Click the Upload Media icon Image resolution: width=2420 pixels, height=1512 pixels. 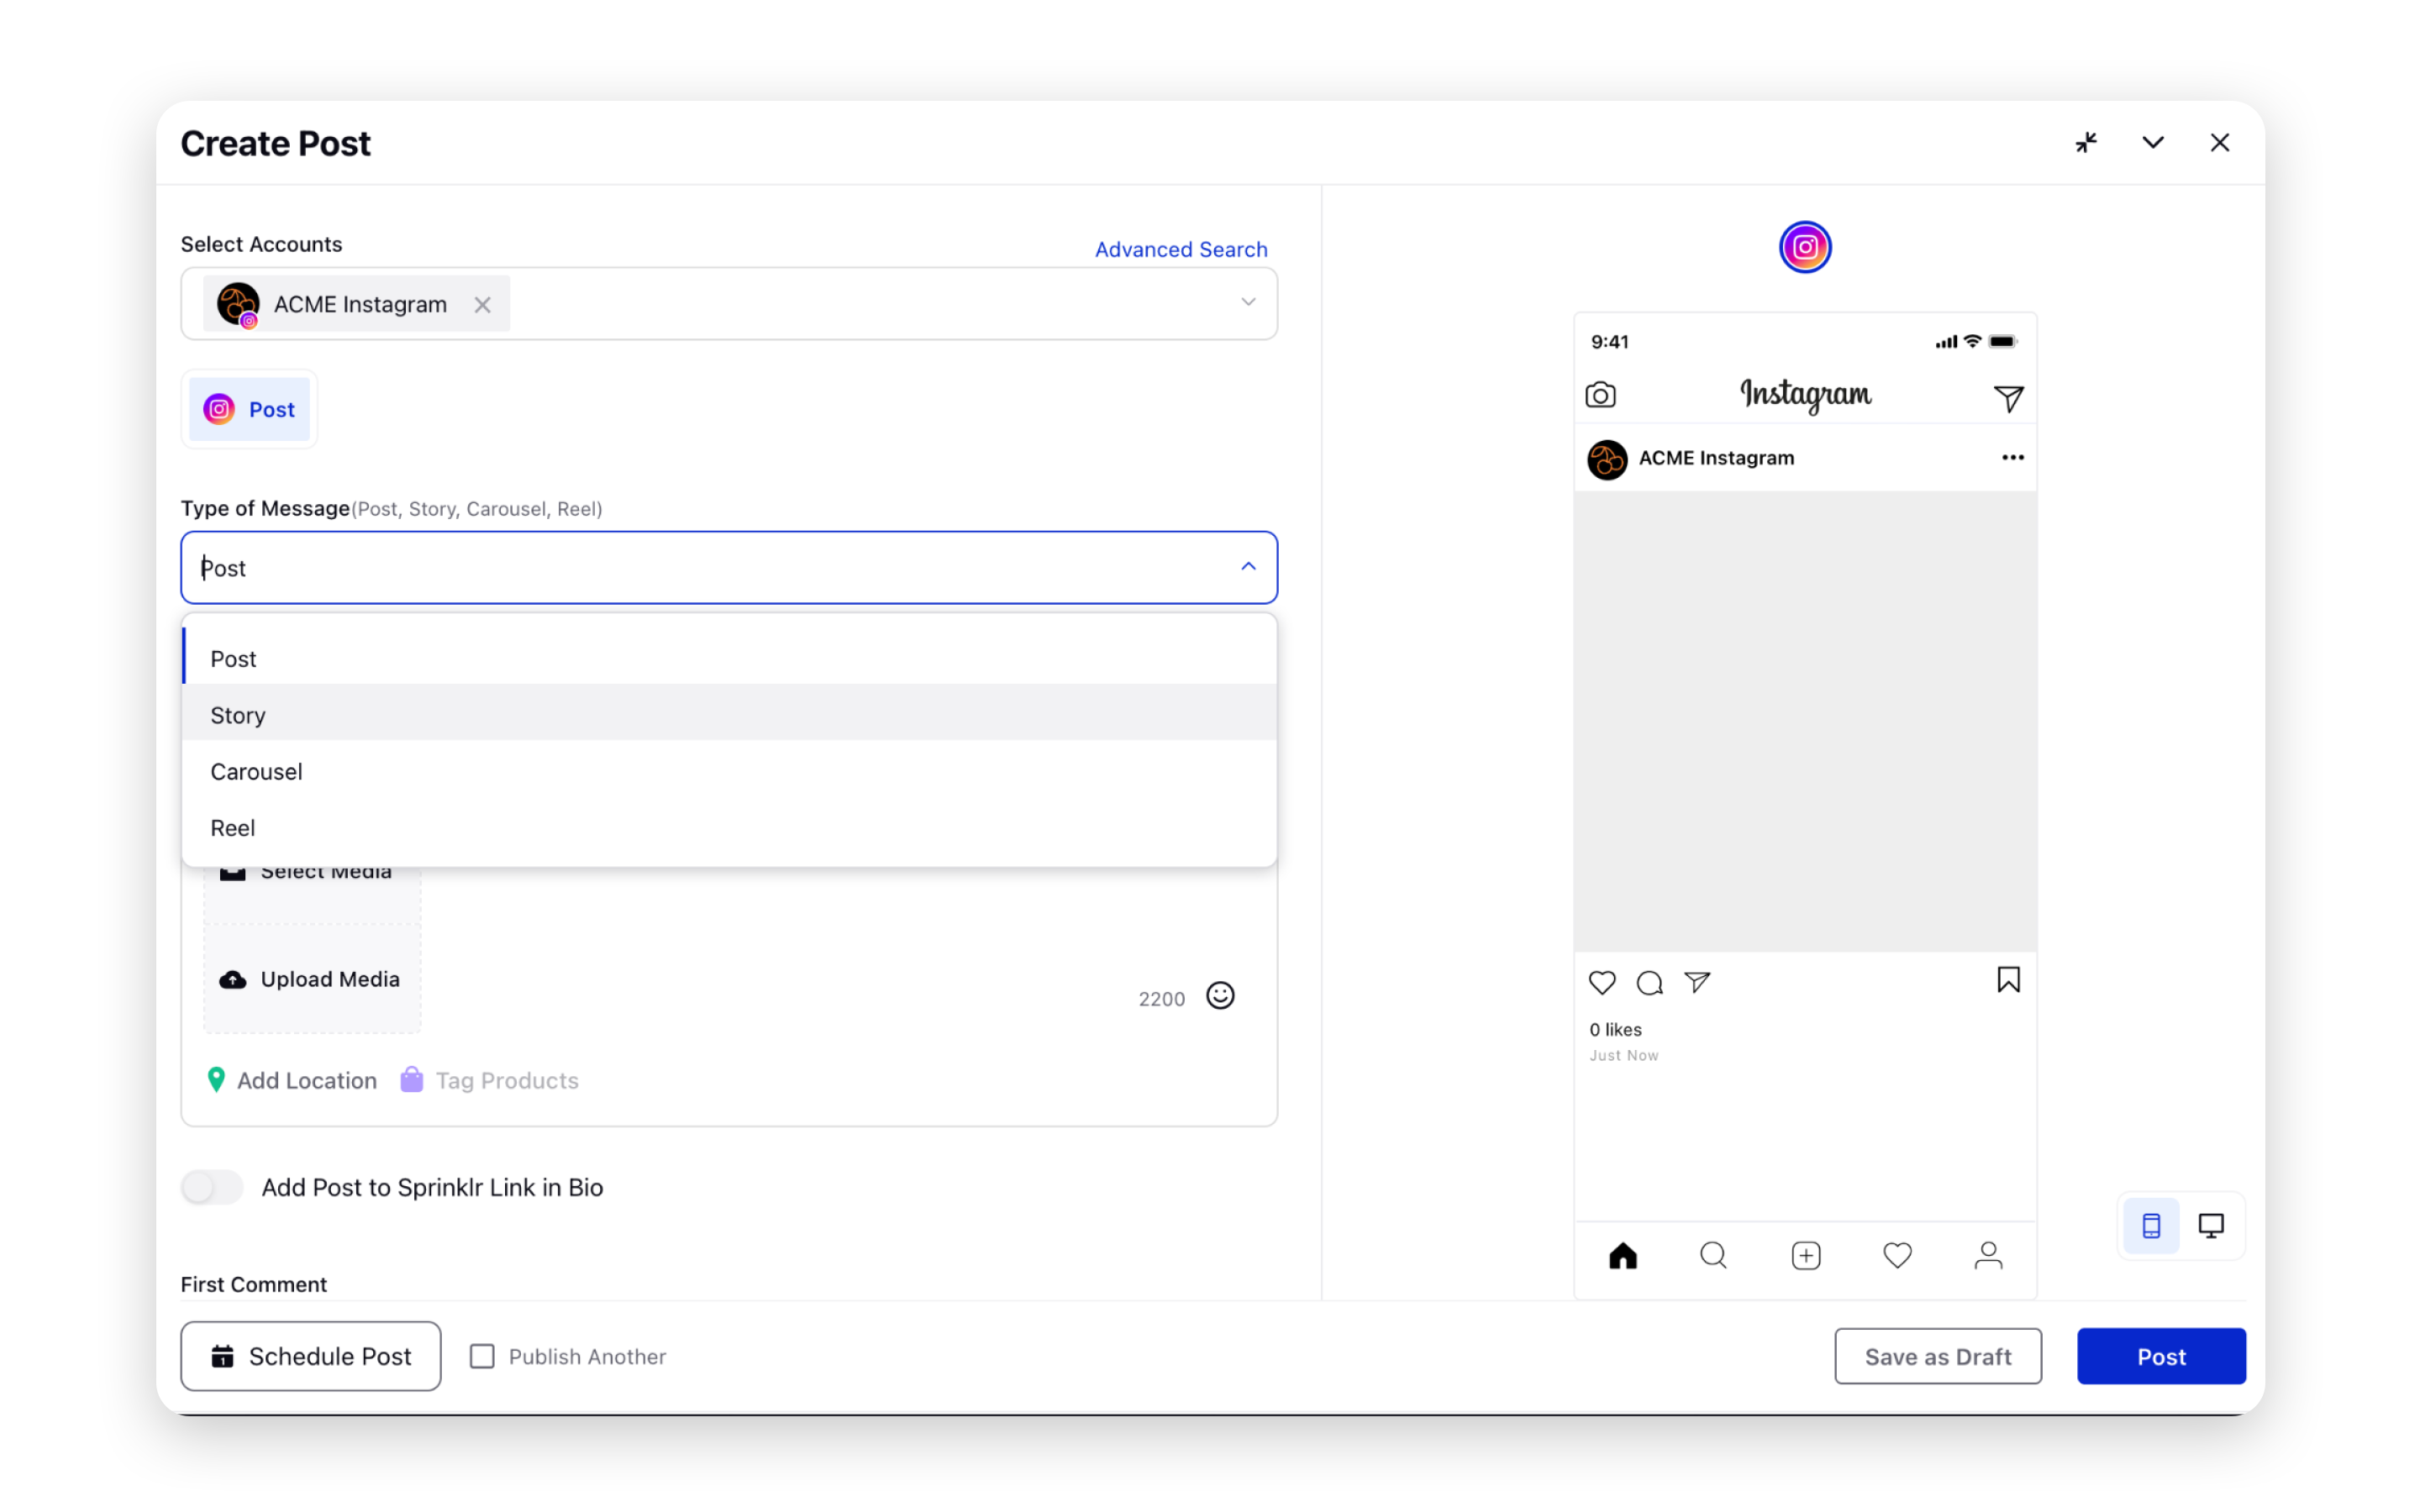[233, 979]
